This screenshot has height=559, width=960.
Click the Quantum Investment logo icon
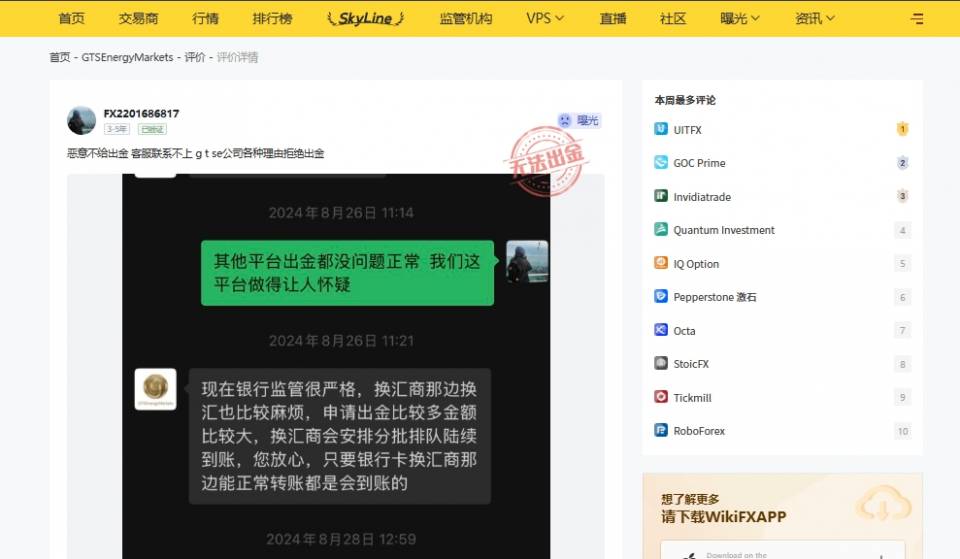pos(661,229)
